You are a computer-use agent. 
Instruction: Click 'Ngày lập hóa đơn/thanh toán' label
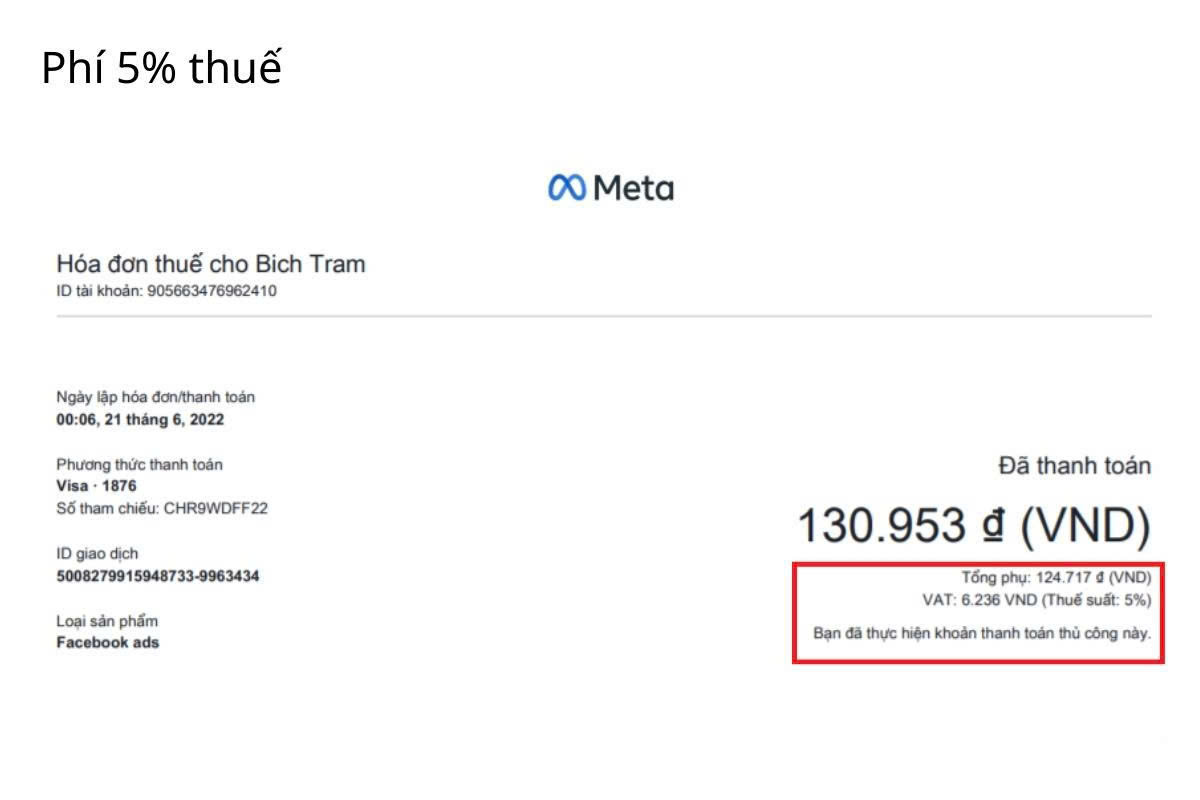click(x=155, y=397)
